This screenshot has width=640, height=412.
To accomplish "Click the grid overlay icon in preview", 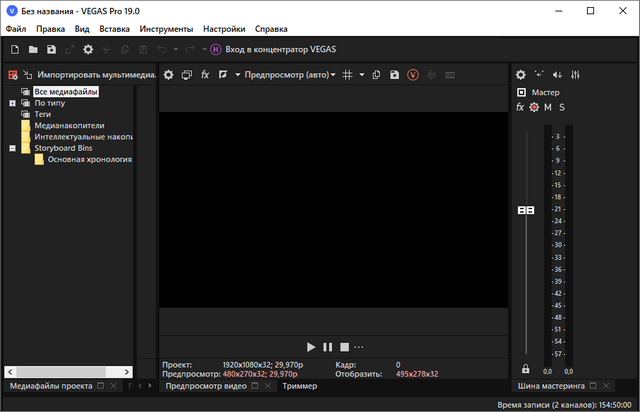I will tap(347, 75).
